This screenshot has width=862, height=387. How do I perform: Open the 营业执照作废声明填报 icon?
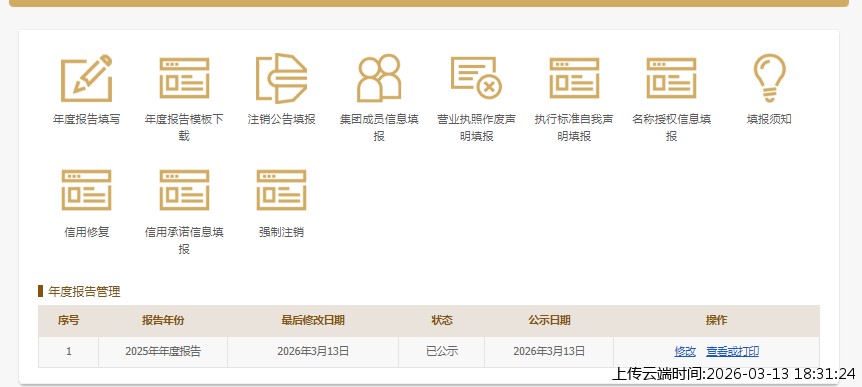(477, 78)
